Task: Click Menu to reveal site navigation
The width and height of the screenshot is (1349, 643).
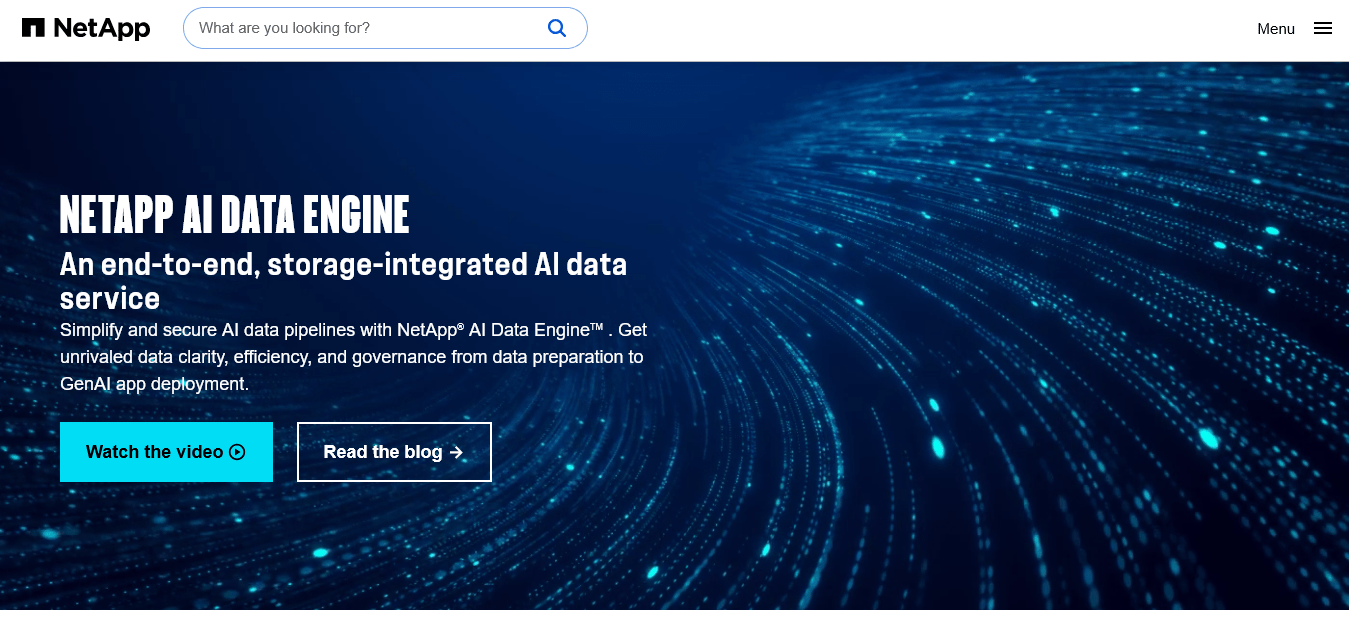Action: (1276, 29)
